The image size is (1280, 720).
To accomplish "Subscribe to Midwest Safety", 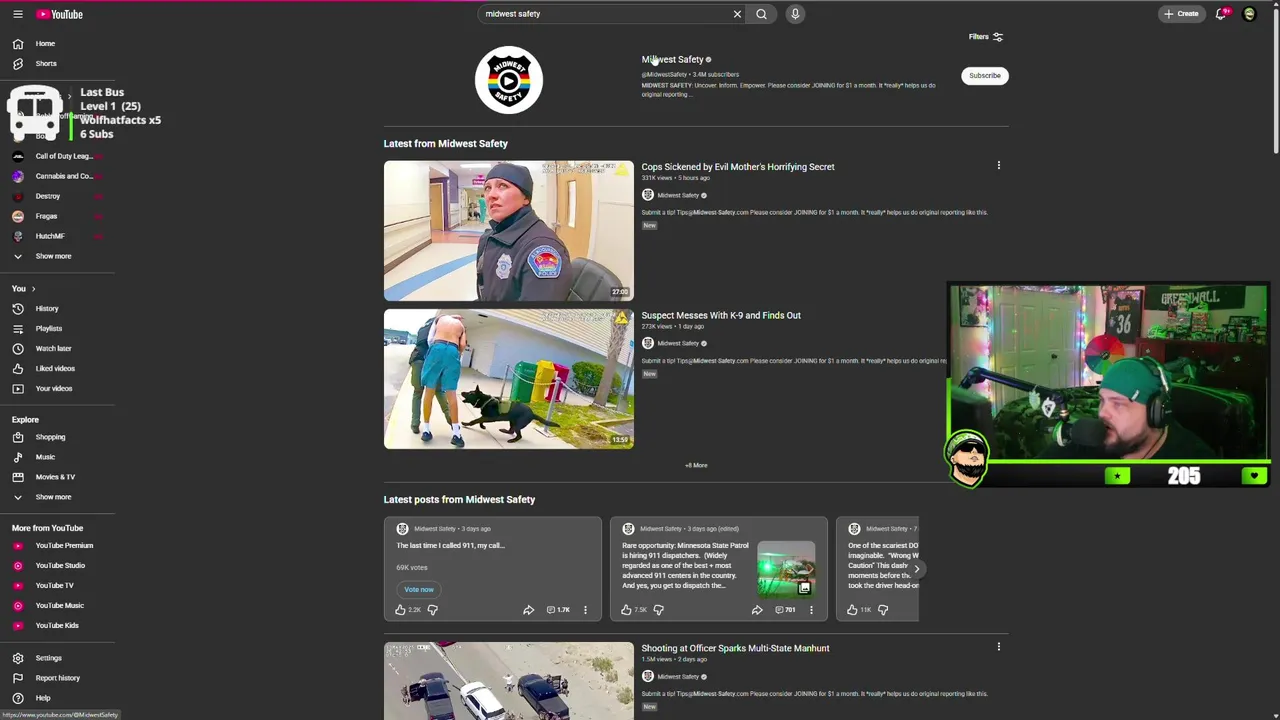I will pos(984,75).
